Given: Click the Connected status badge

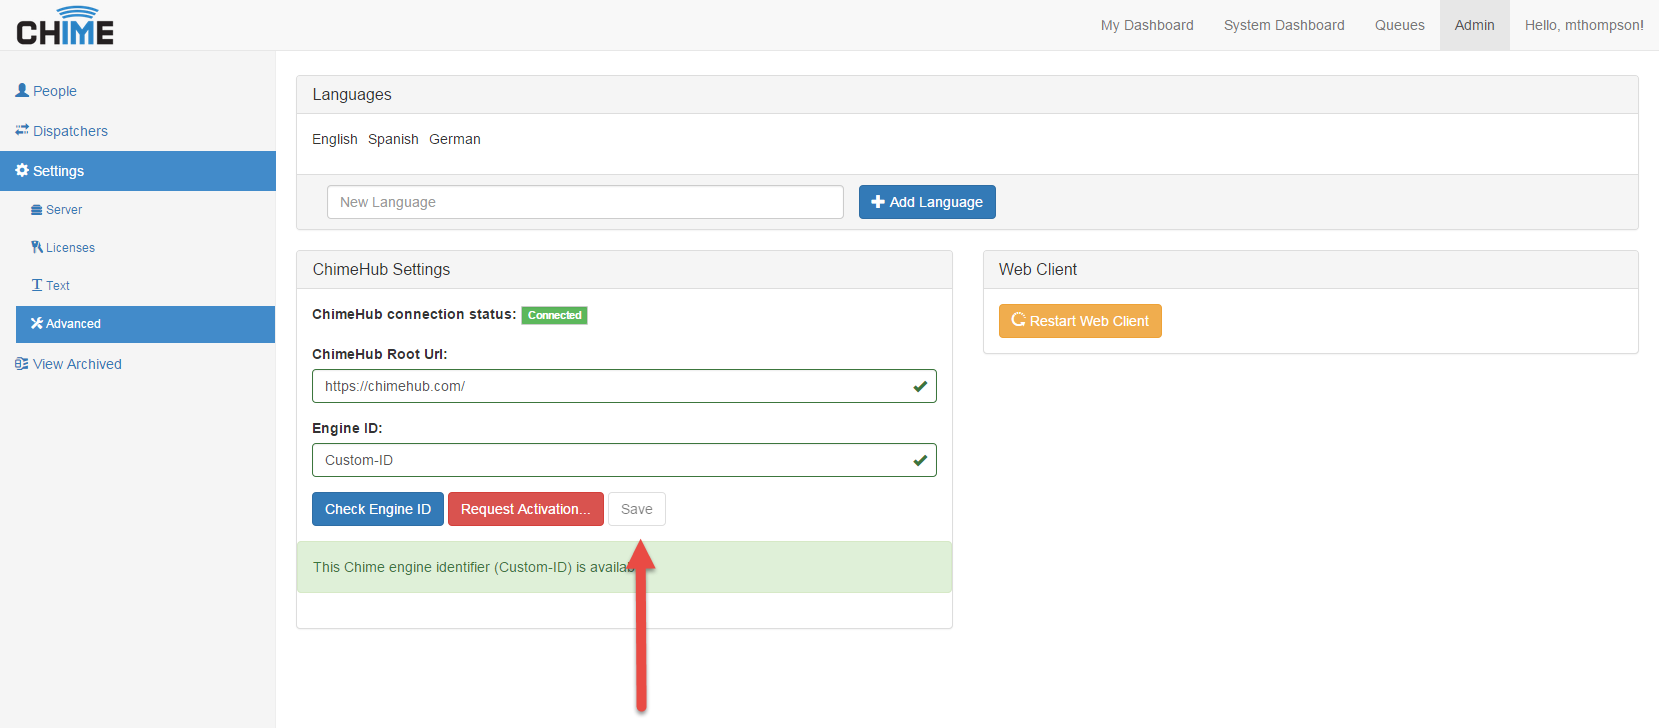Looking at the screenshot, I should [554, 315].
